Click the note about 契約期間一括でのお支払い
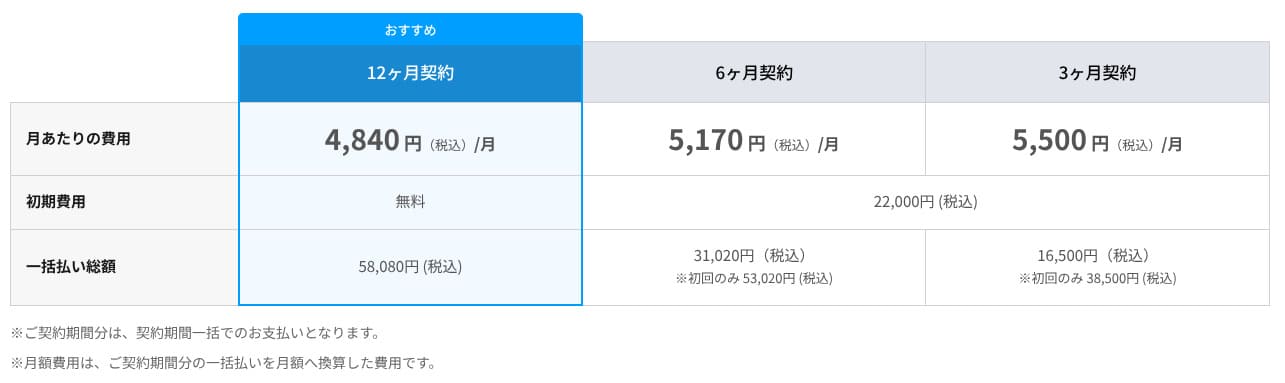1285x383 pixels. click(195, 332)
